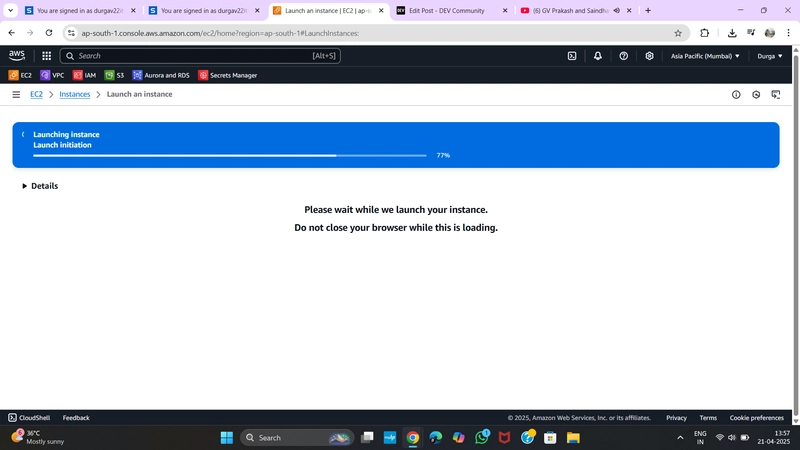Go to the Instances breadcrumb link
The height and width of the screenshot is (450, 800).
74,94
